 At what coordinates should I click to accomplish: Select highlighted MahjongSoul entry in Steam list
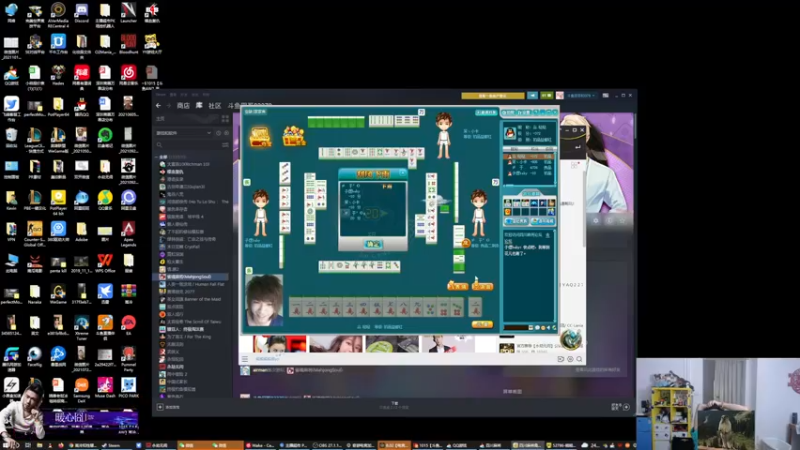click(191, 277)
